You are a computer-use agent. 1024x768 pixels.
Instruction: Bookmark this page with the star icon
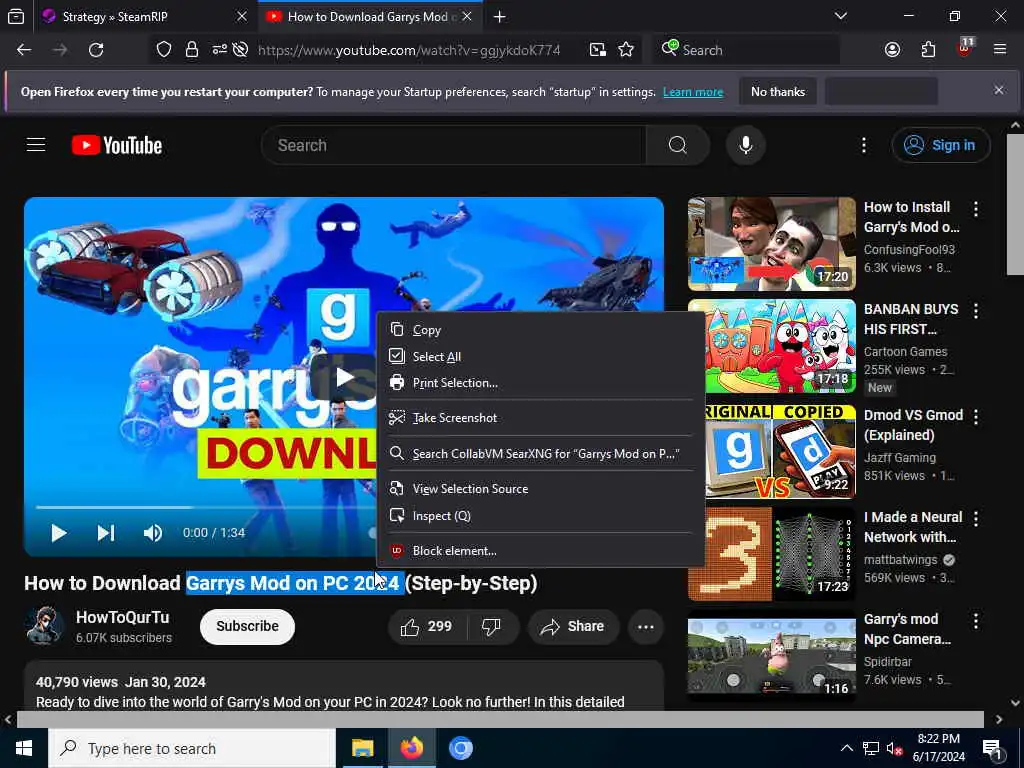click(626, 50)
